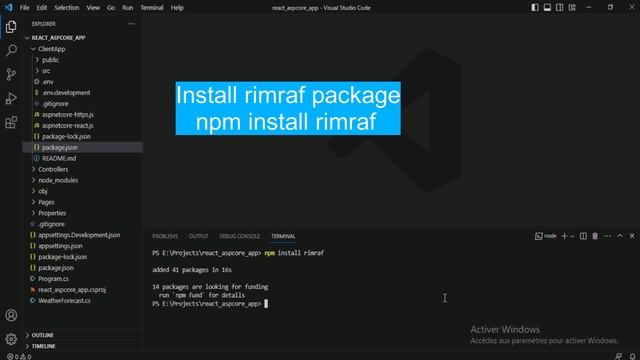
Task: Expand the src folder
Action: point(82,71)
